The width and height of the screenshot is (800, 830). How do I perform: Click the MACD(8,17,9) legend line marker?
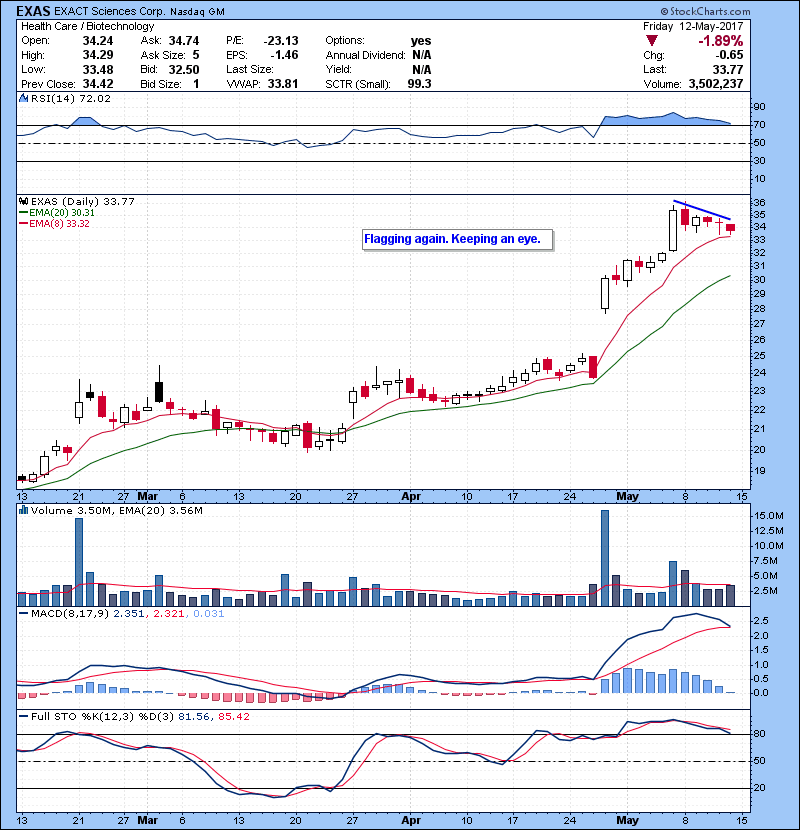click(x=24, y=612)
